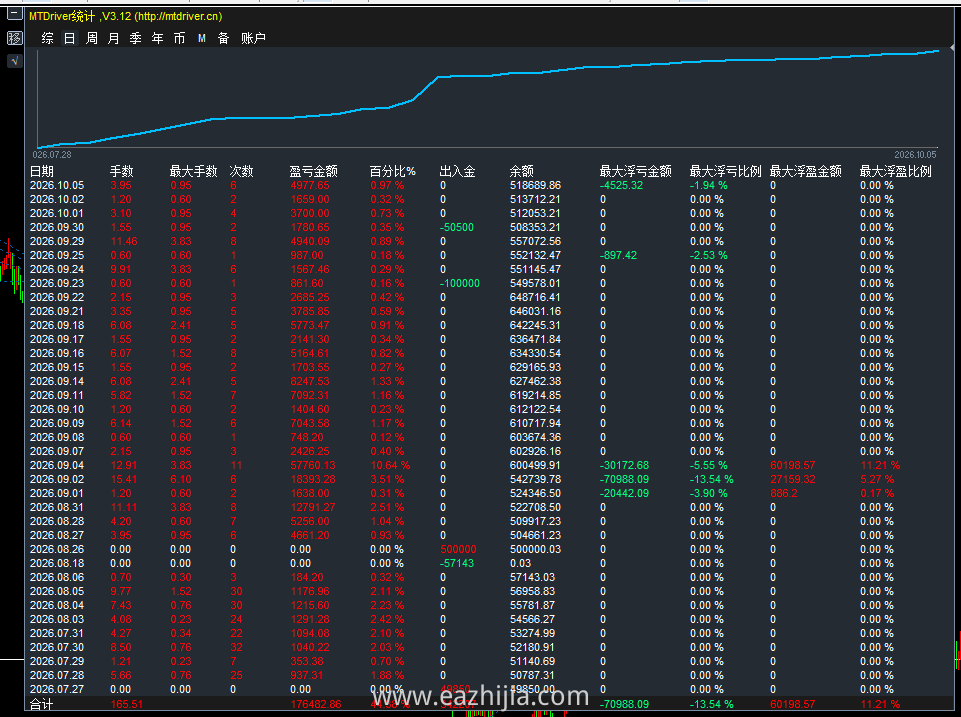Select the 年 yearly tab
Image resolution: width=961 pixels, height=717 pixels.
click(x=158, y=39)
